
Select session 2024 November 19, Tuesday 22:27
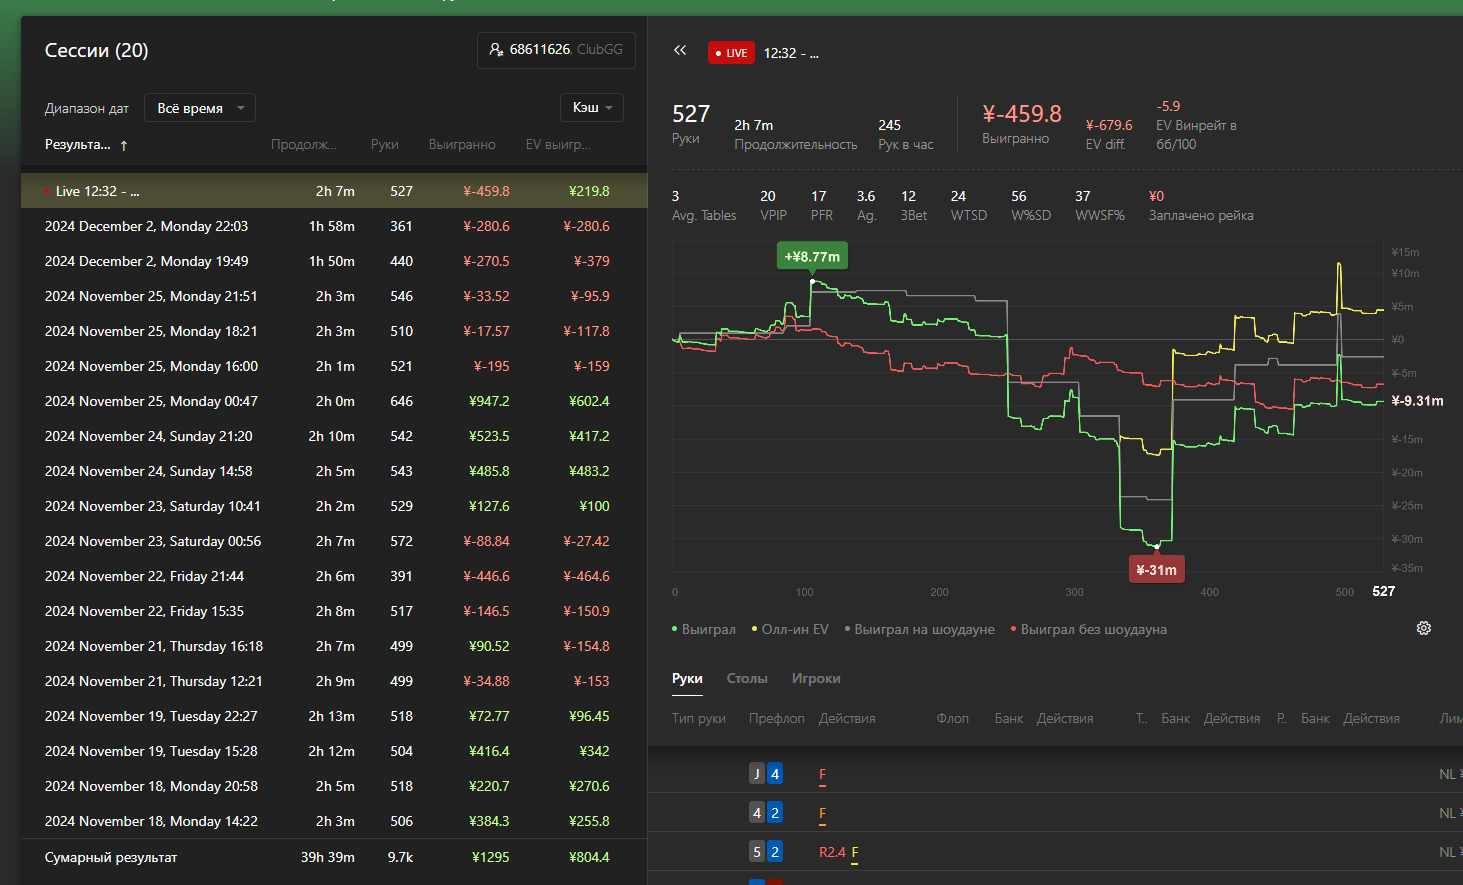334,716
